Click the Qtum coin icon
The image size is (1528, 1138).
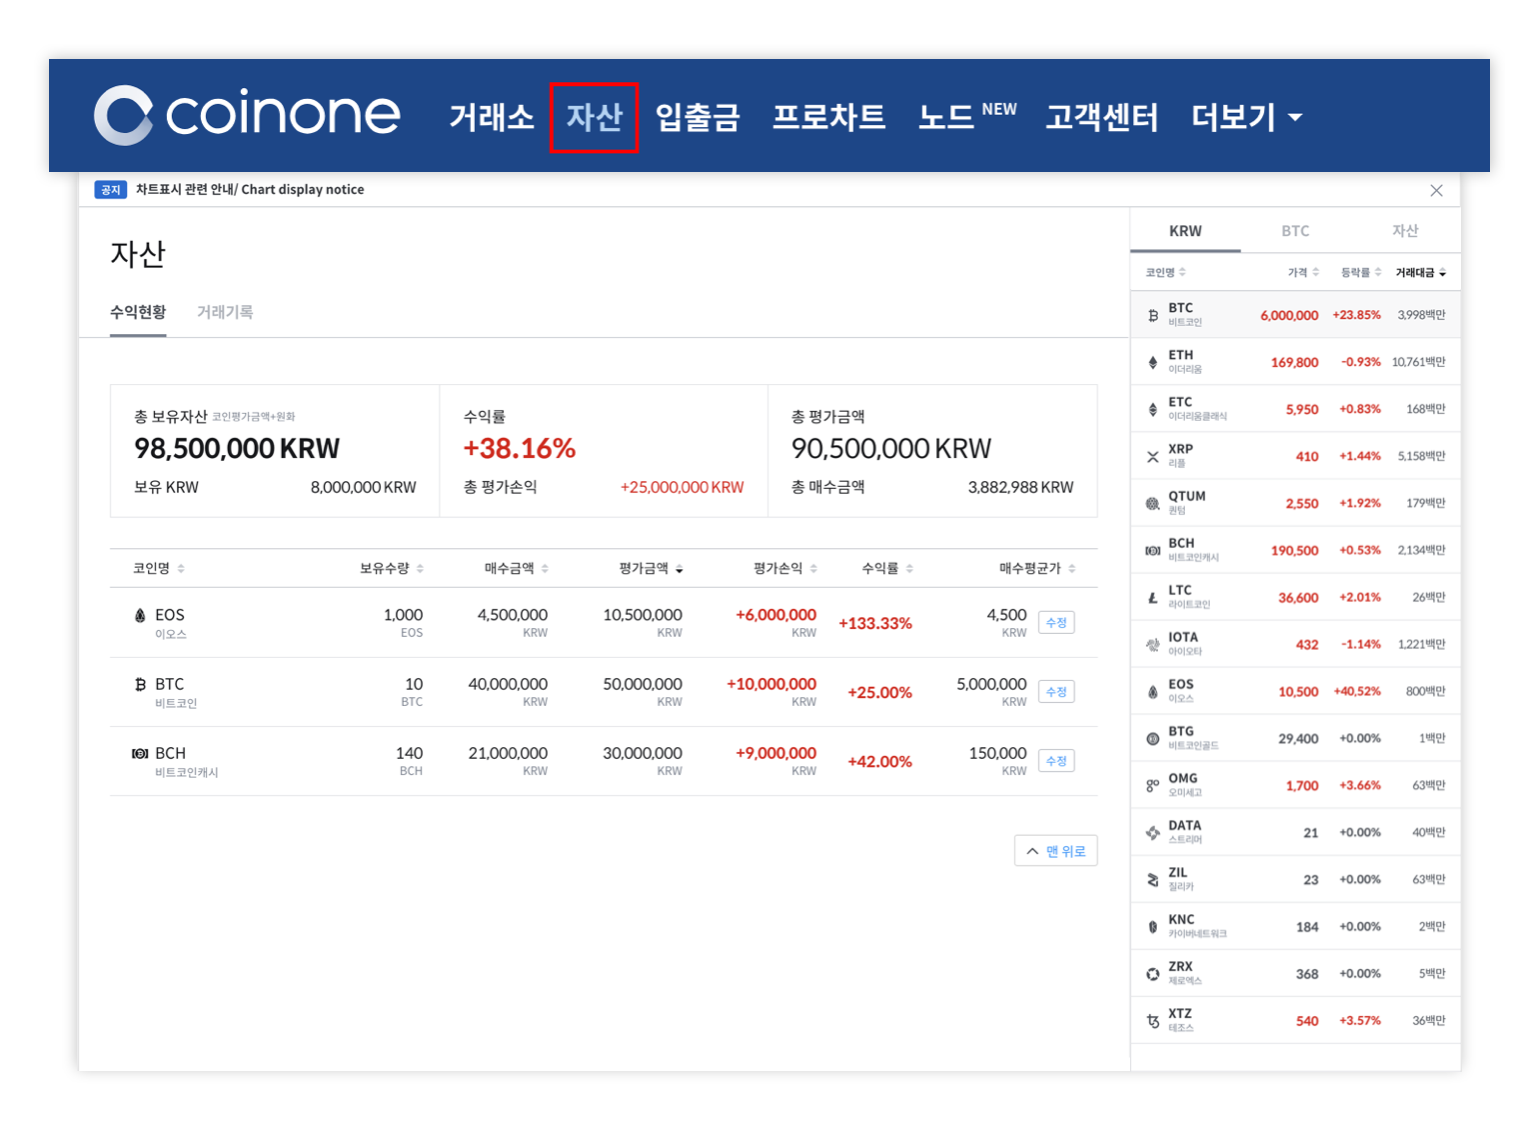click(1151, 502)
